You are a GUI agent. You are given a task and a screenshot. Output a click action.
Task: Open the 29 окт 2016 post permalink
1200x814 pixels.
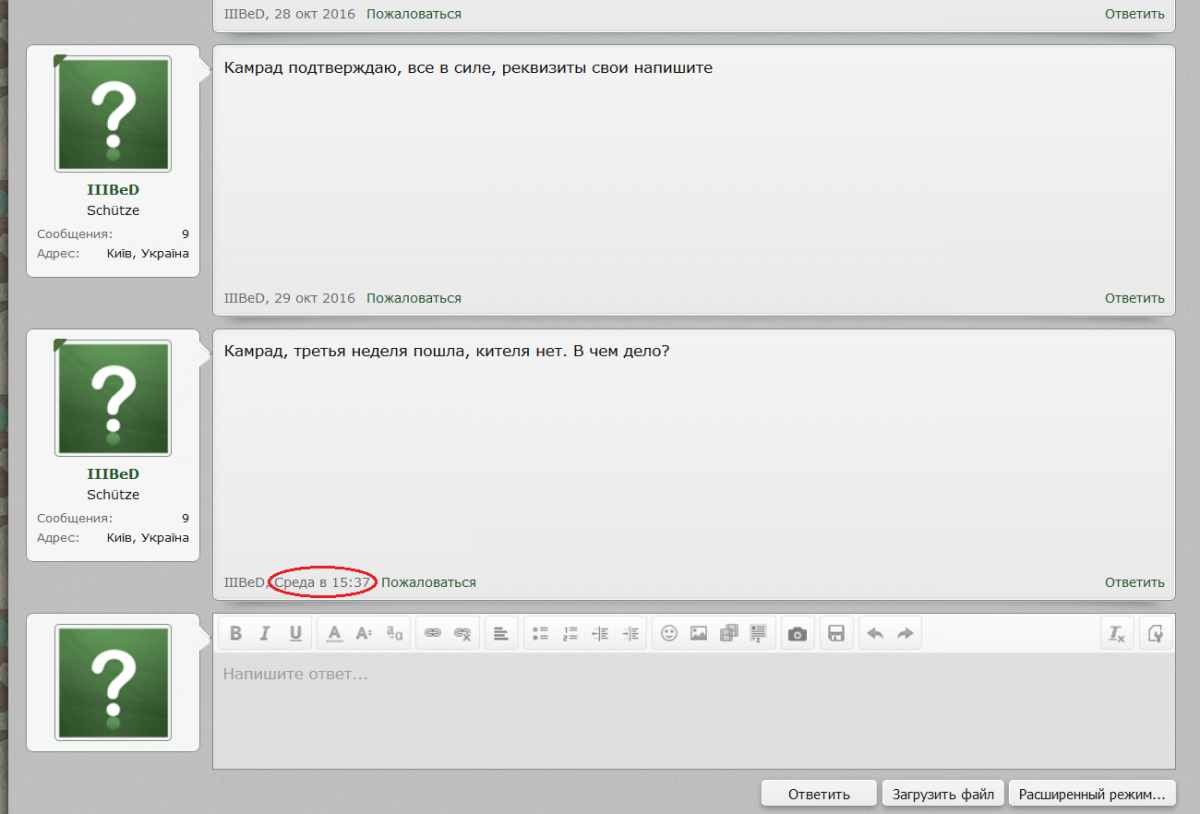[x=315, y=298]
